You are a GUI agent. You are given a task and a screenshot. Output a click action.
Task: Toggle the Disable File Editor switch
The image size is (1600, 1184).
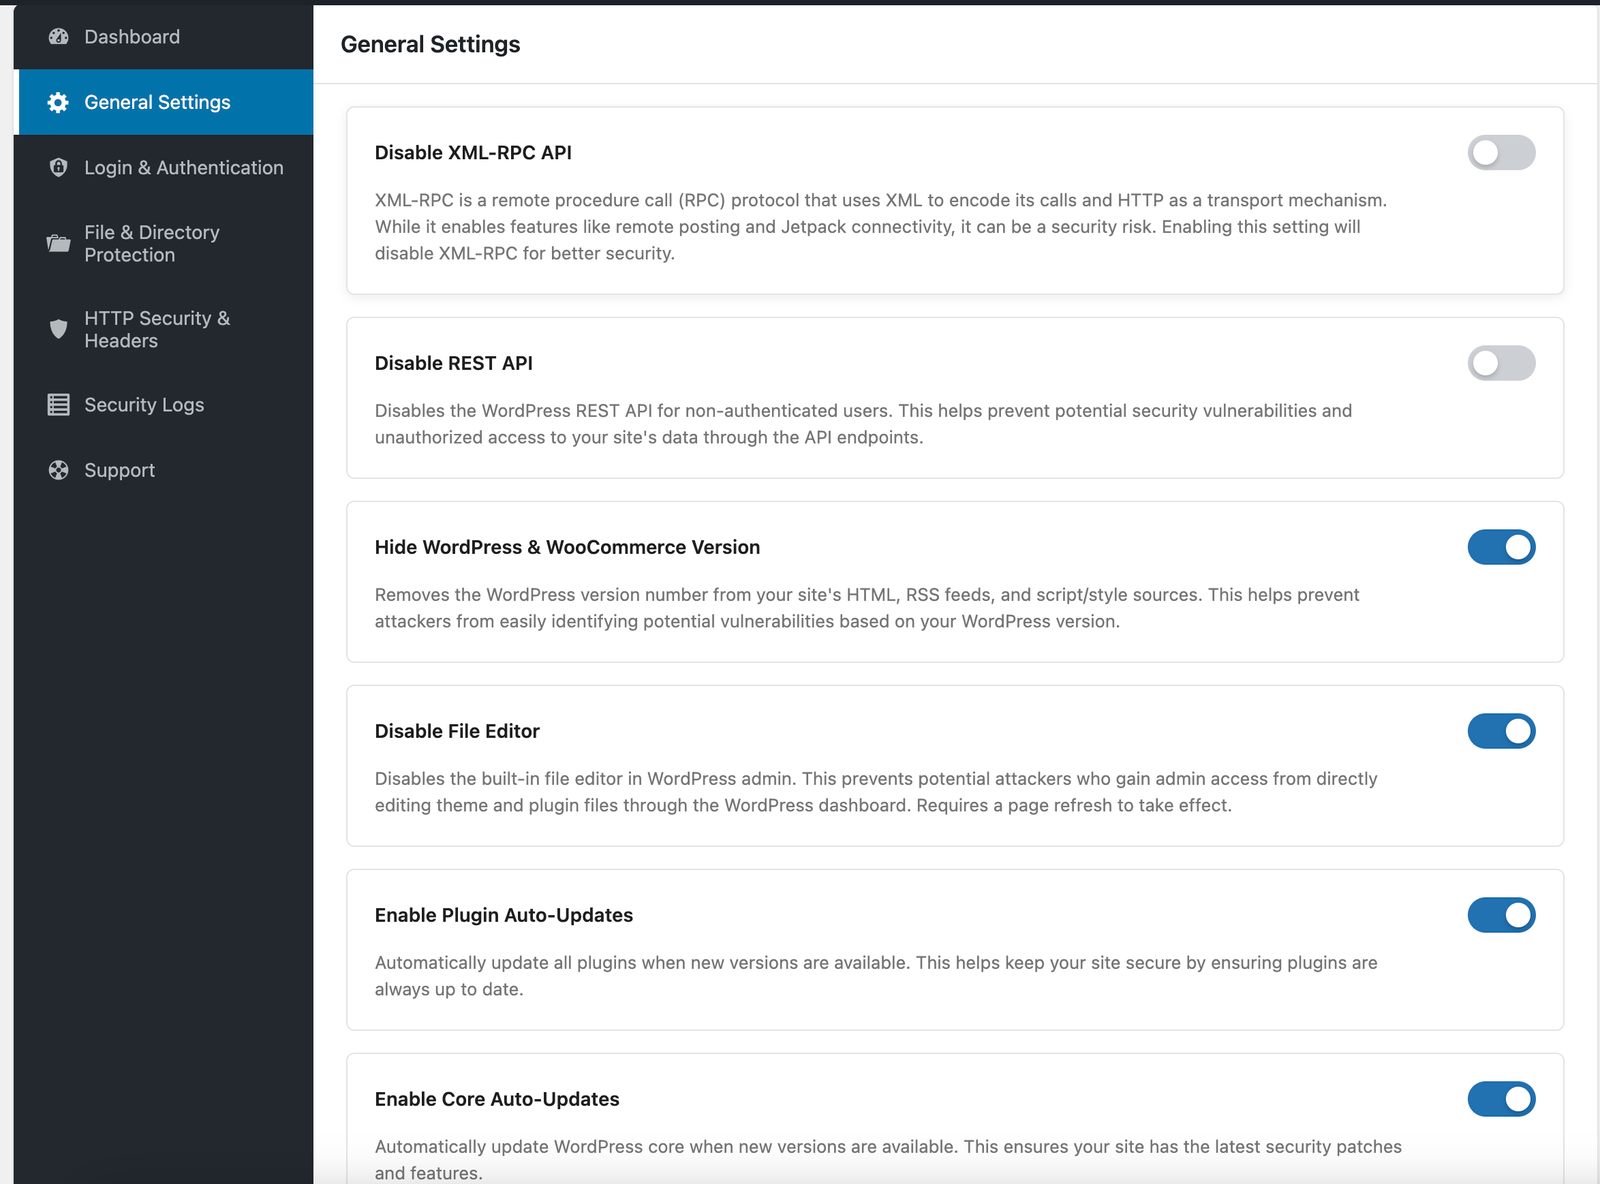(1501, 731)
